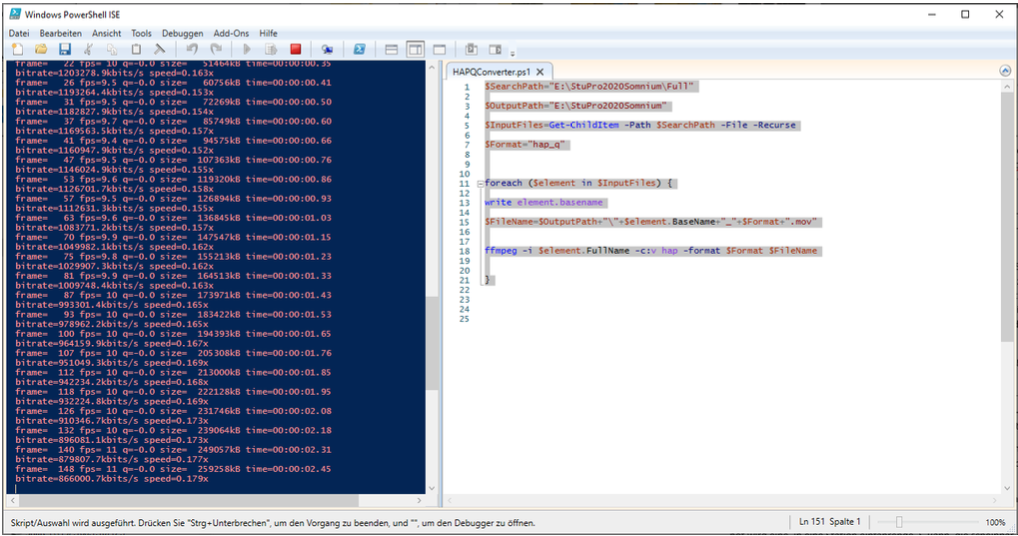Open the Bearbeiten menu
This screenshot has height=536, width=1018.
(x=60, y=33)
